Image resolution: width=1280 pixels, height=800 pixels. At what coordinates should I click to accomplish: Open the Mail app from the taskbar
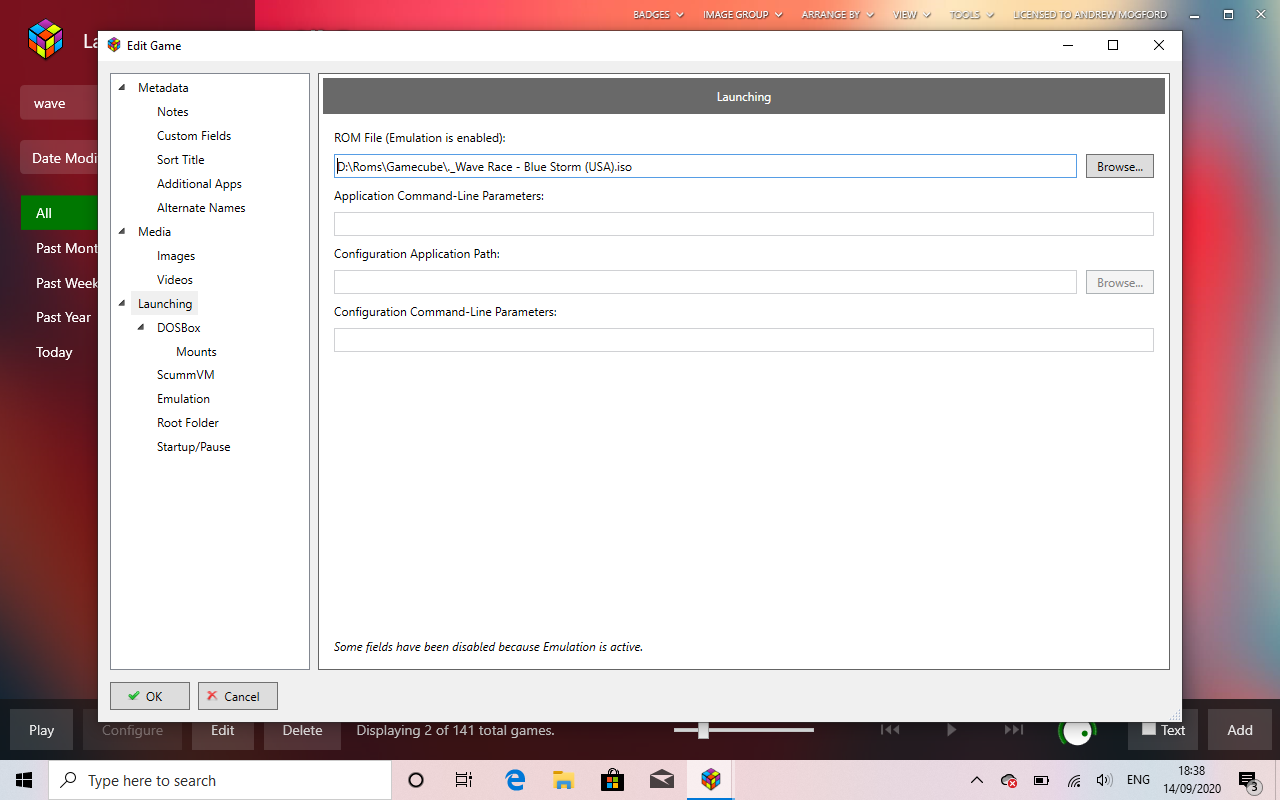(x=662, y=780)
